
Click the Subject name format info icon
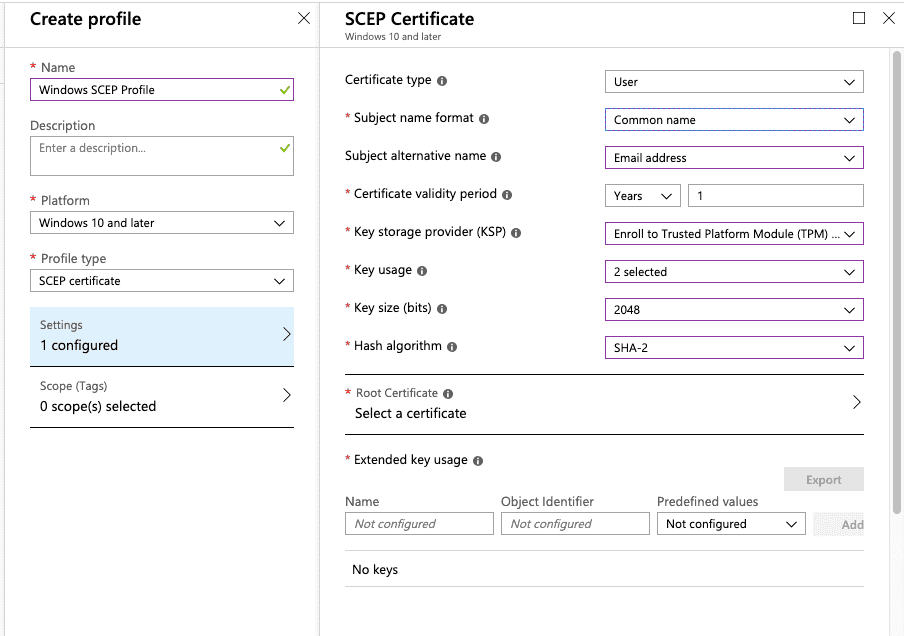coord(484,119)
